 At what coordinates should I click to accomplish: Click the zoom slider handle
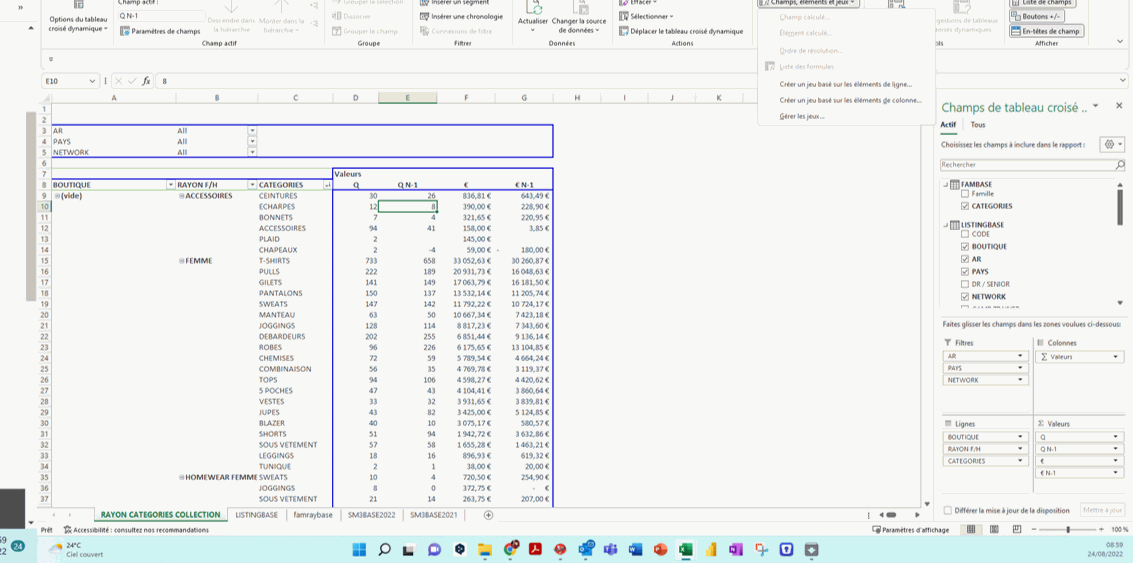(x=1068, y=530)
